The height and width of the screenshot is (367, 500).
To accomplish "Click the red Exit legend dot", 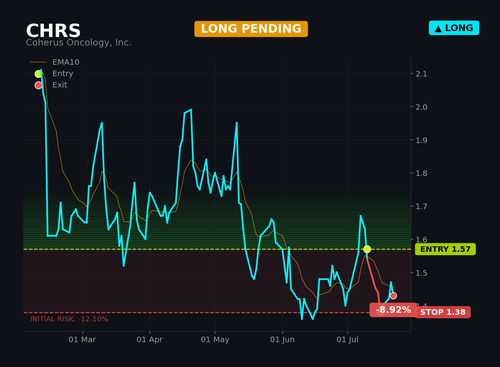I will pos(38,85).
